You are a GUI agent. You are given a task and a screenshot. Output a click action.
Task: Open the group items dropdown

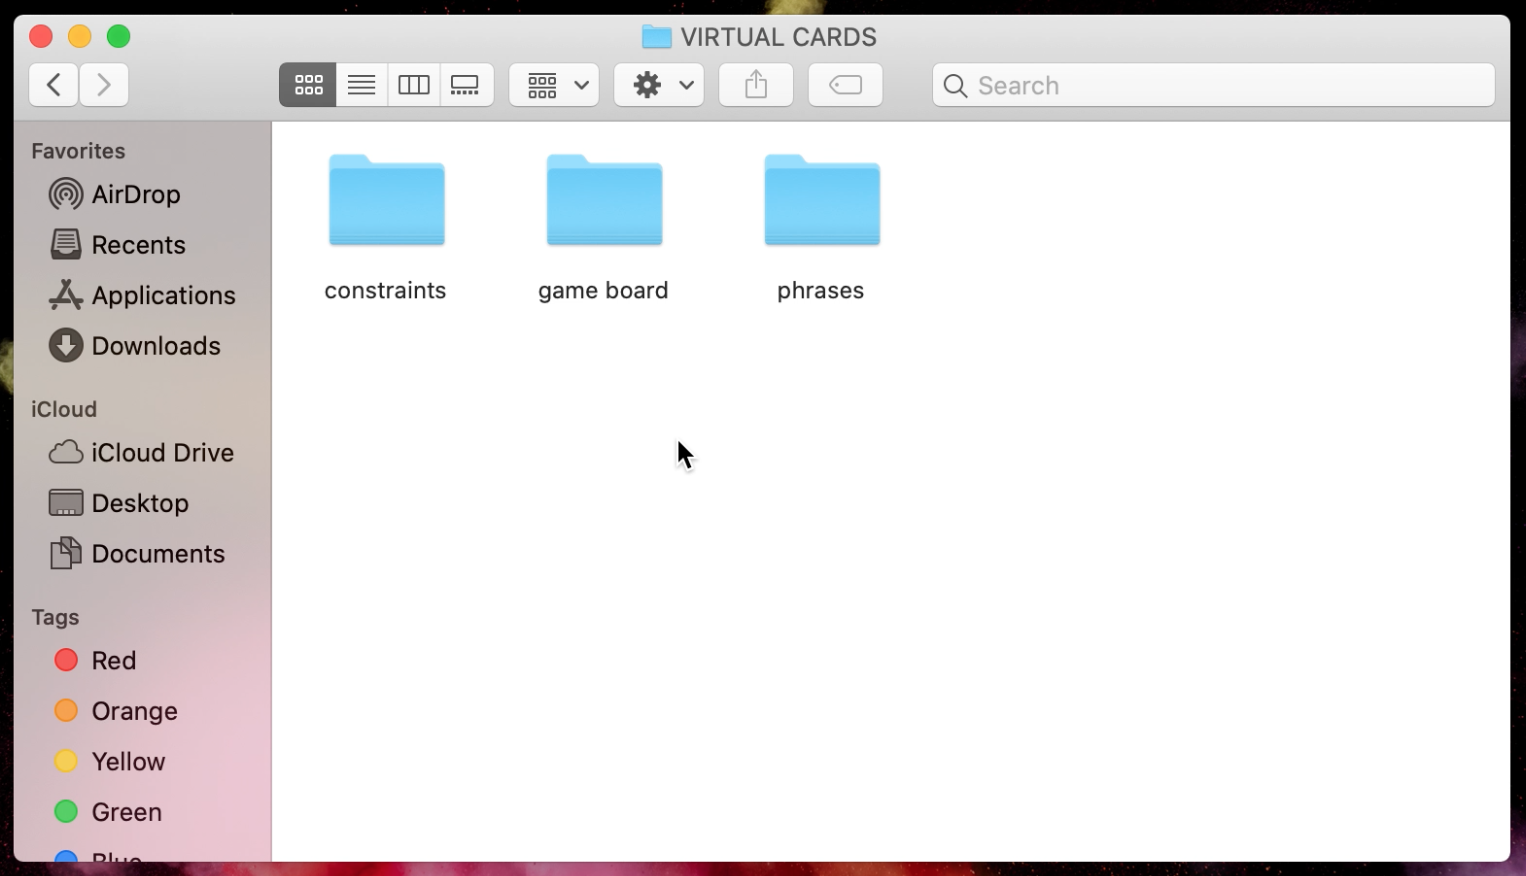[554, 85]
